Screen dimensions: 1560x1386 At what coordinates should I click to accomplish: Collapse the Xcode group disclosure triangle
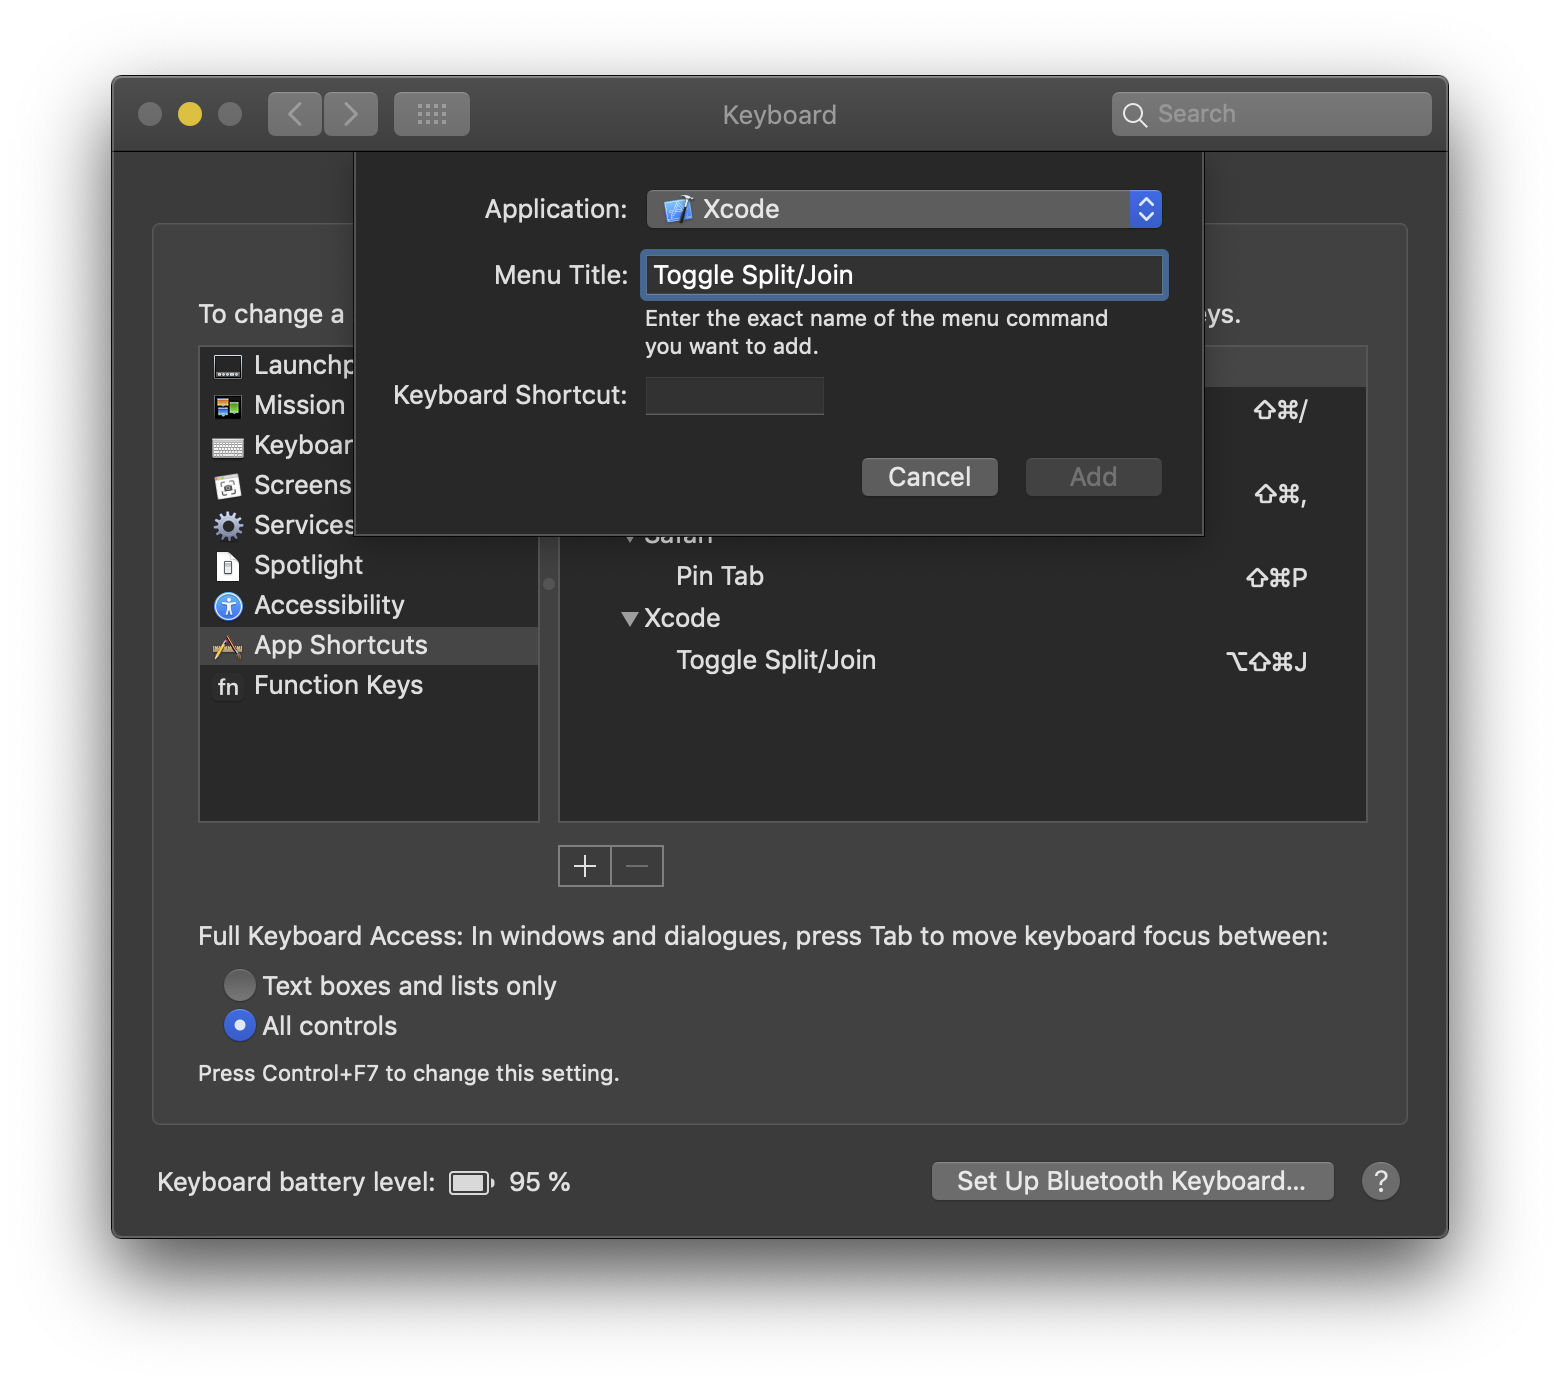629,619
